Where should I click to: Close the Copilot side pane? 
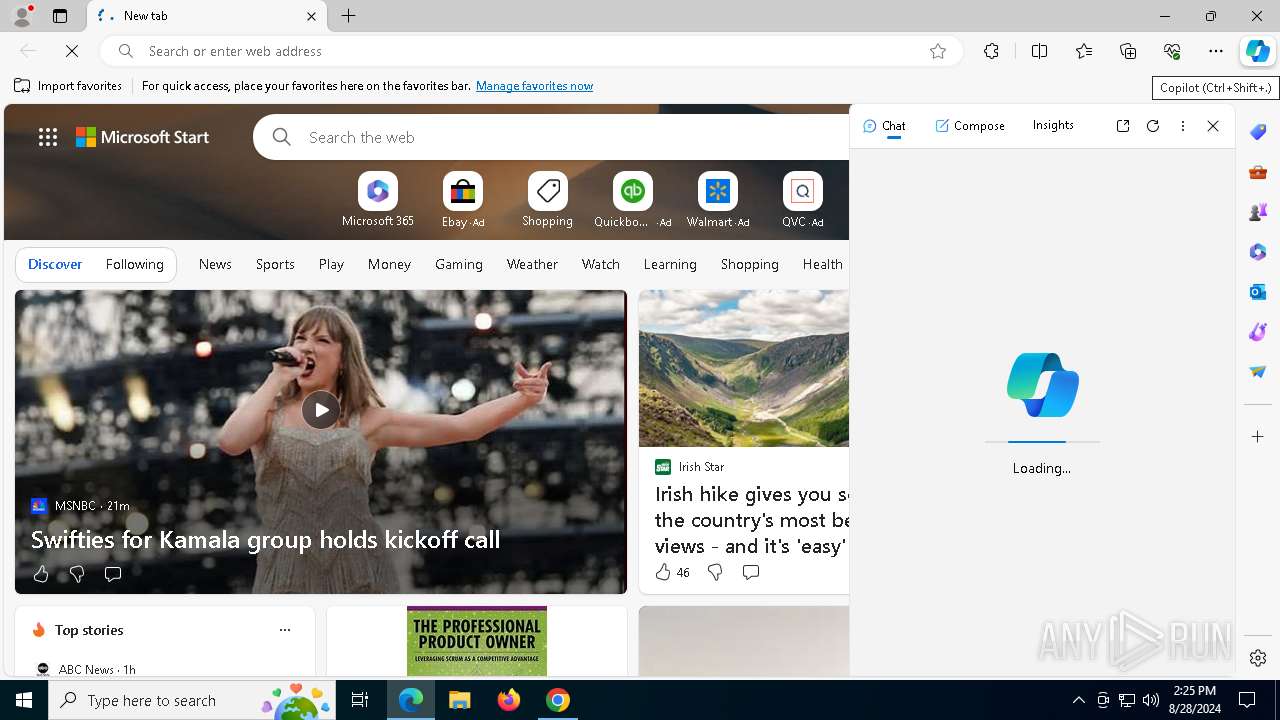pyautogui.click(x=1213, y=126)
